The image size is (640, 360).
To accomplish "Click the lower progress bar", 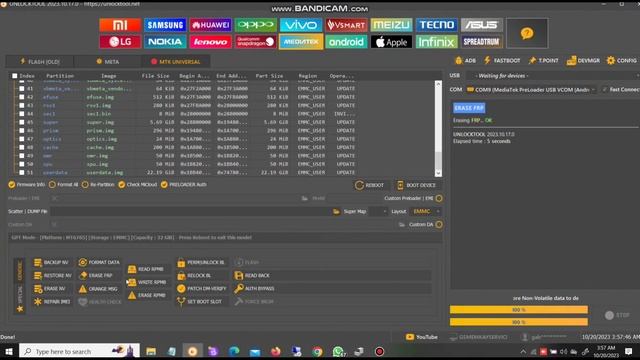I will click(x=519, y=322).
